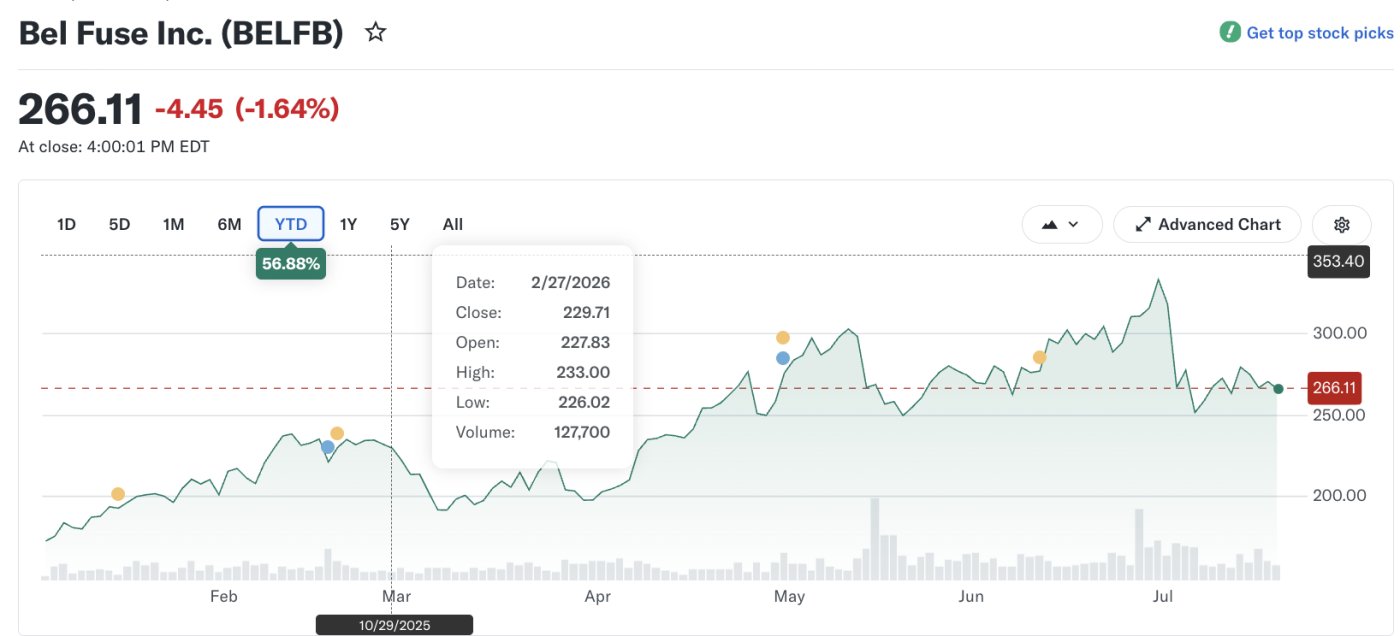The image size is (1400, 636).
Task: Click the blue event marker in late February
Action: pos(327,447)
